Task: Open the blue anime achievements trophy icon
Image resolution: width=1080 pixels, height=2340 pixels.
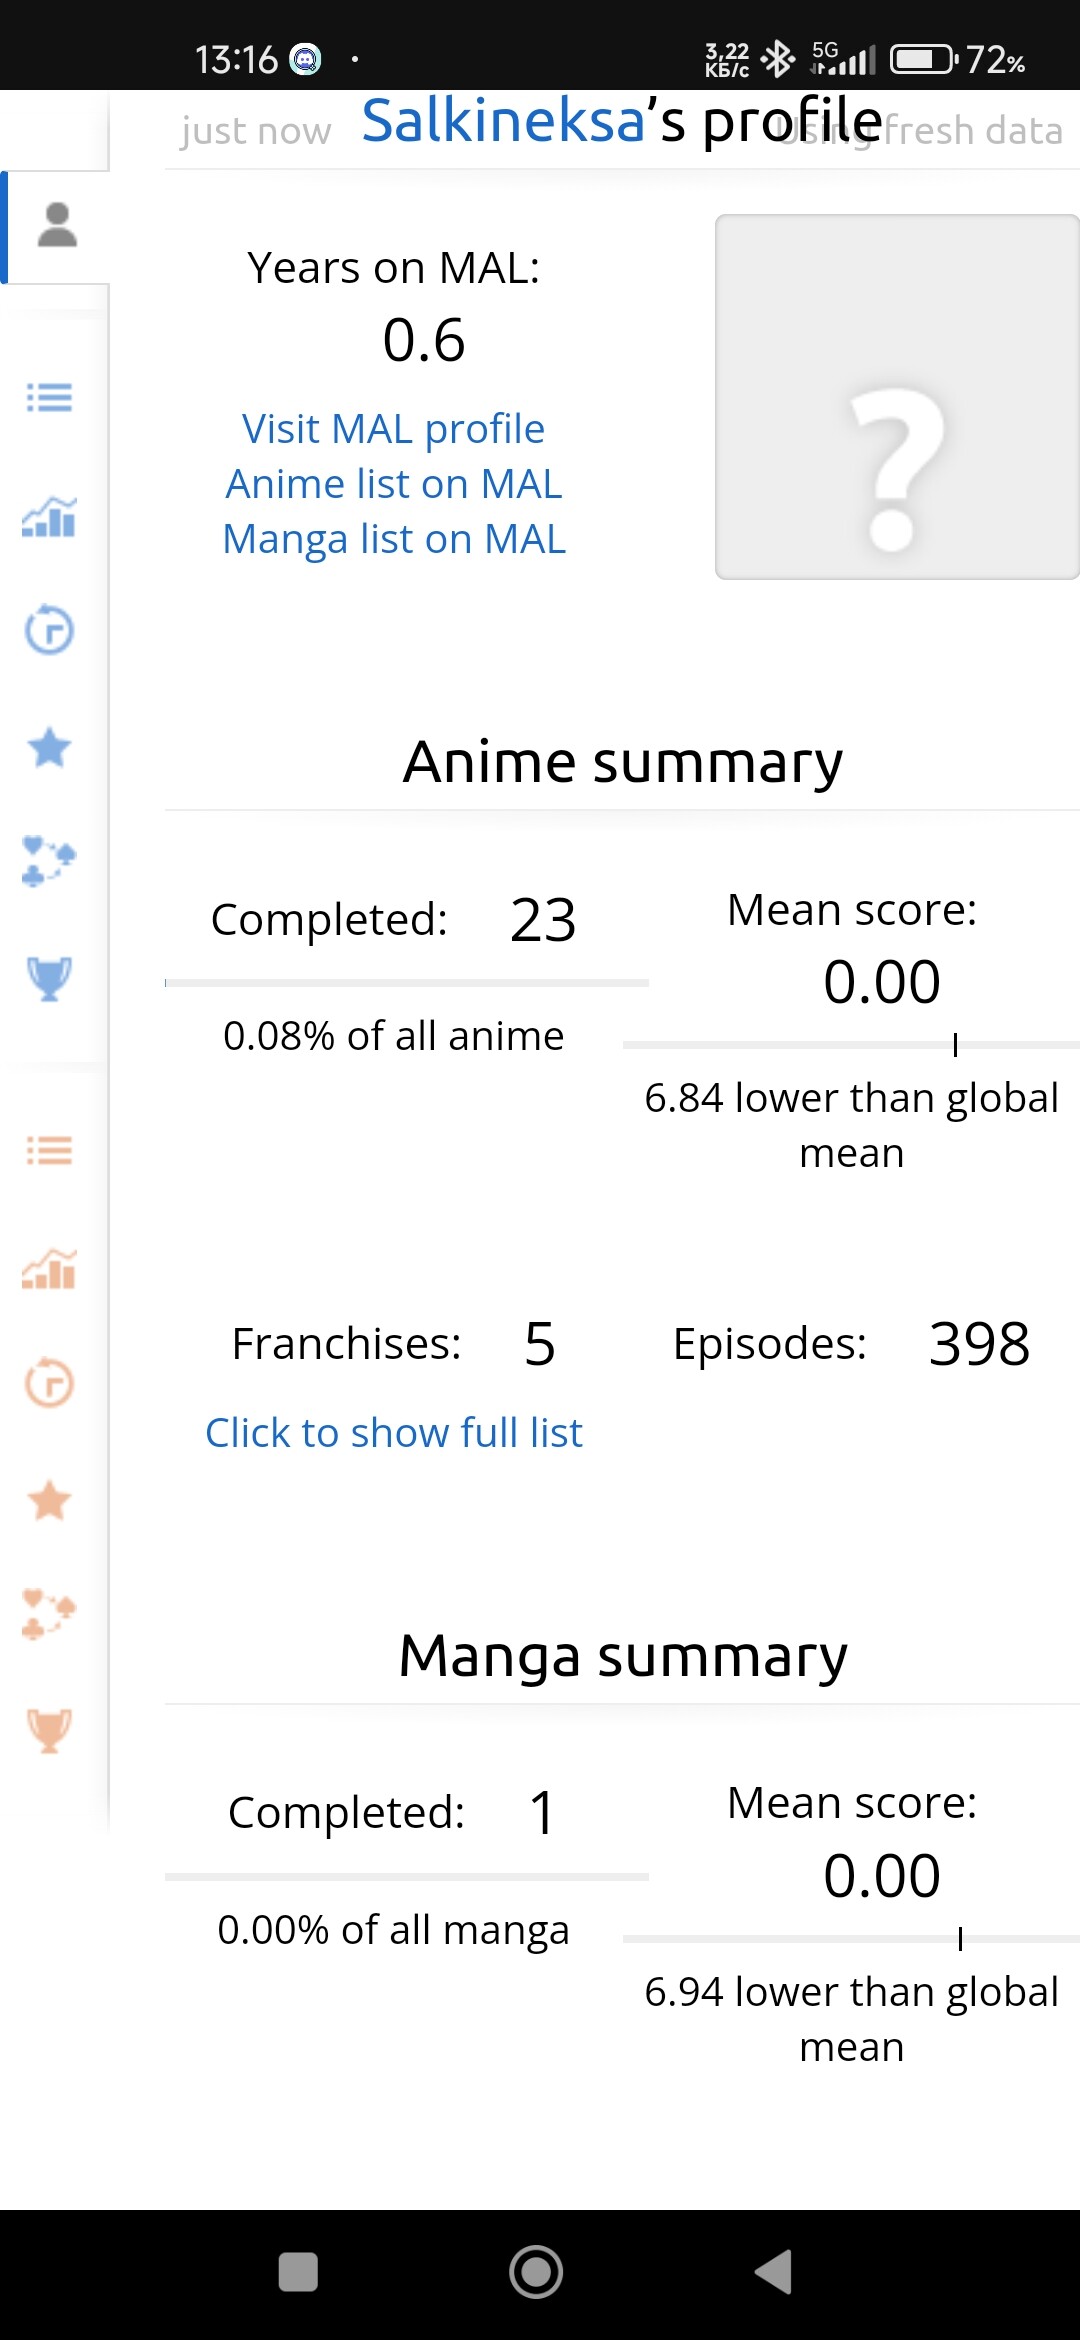Action: pos(49,978)
